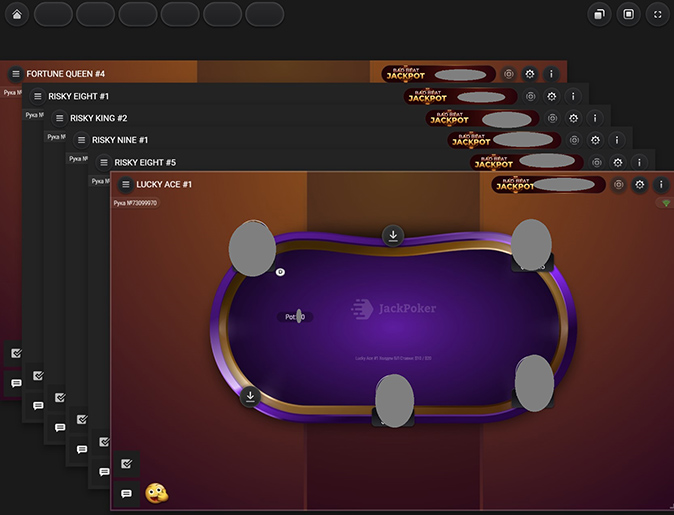
Task: Open Bad Beat Jackpot on Risky King #2
Action: click(482, 118)
